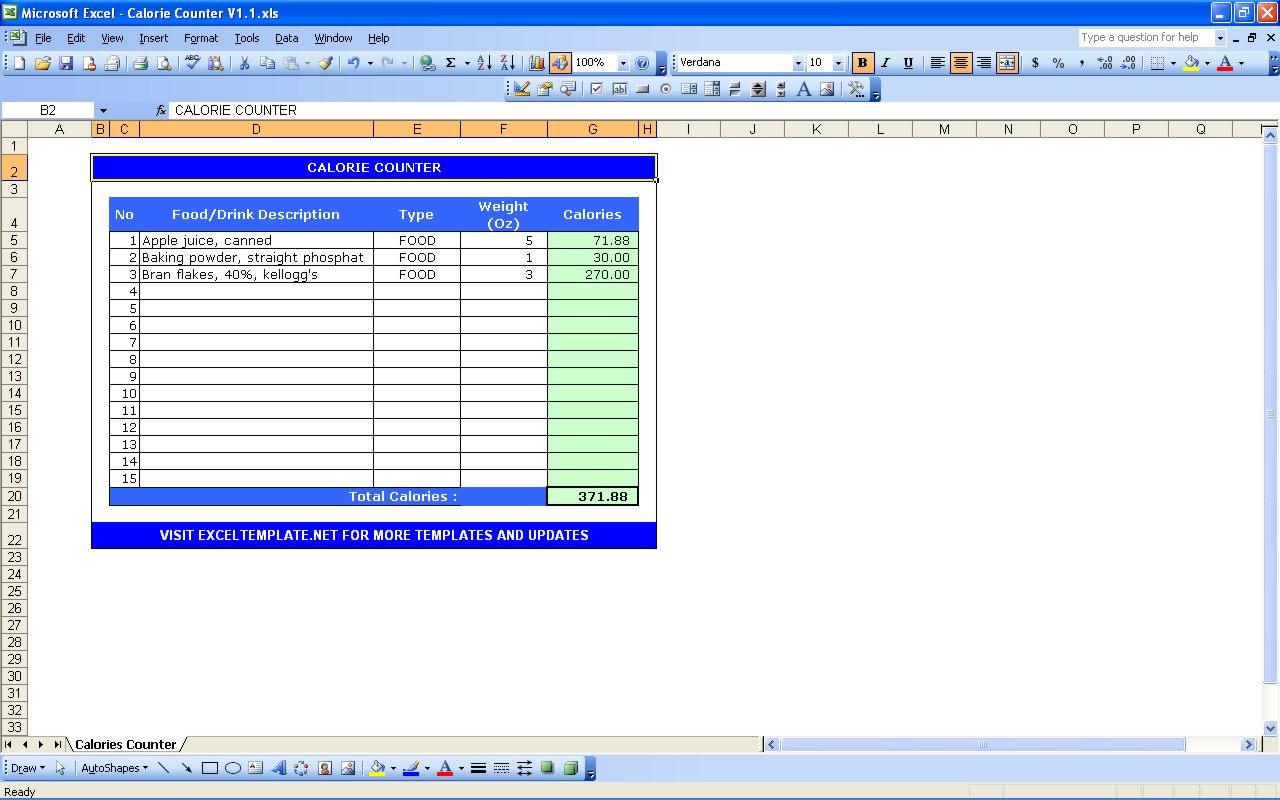Image resolution: width=1280 pixels, height=800 pixels.
Task: Click the AutoShapes button
Action: [113, 768]
